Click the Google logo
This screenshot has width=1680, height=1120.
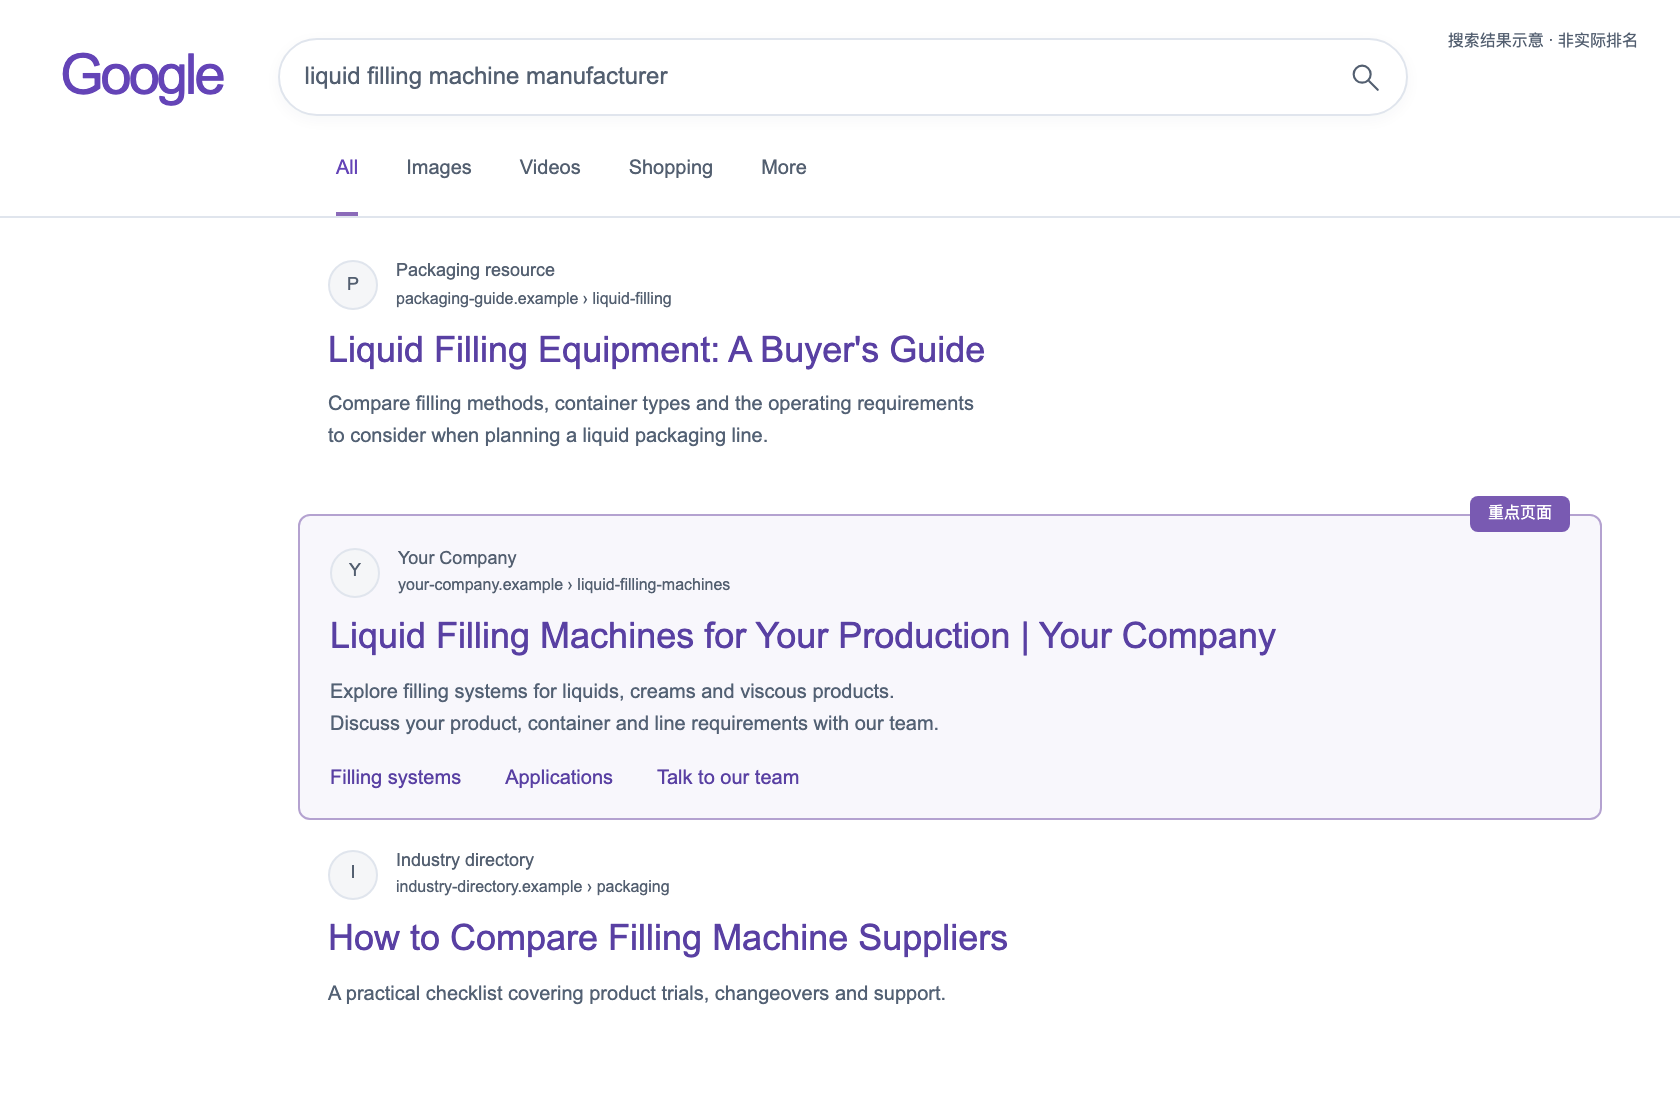click(x=143, y=77)
